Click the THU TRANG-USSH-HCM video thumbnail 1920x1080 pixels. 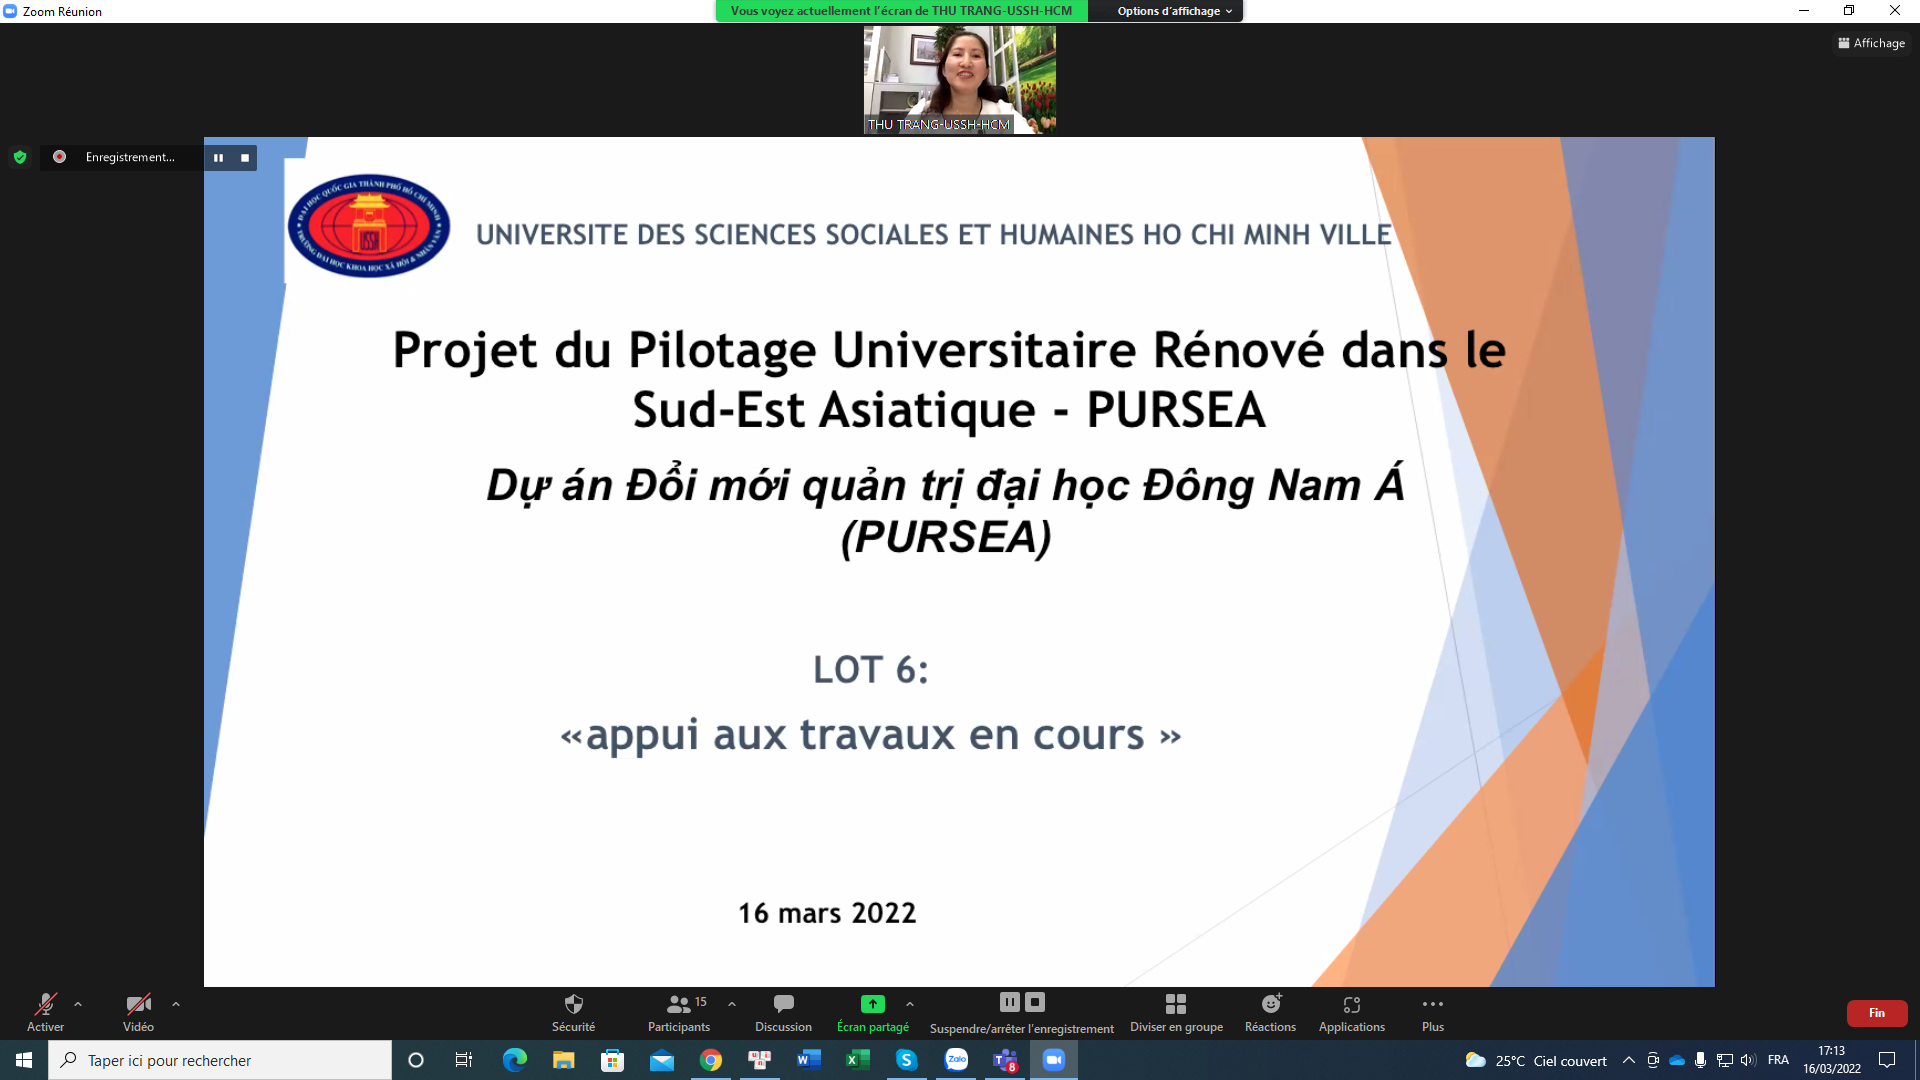pos(959,80)
